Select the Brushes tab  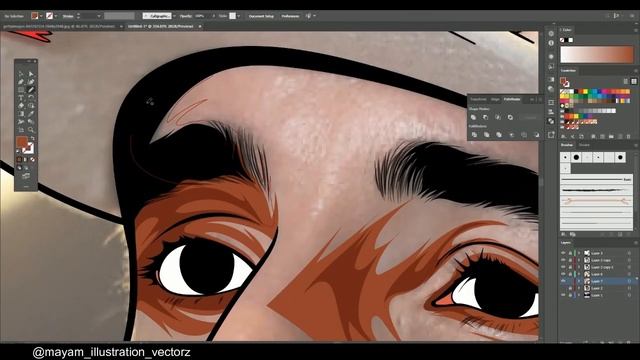pyautogui.click(x=567, y=145)
